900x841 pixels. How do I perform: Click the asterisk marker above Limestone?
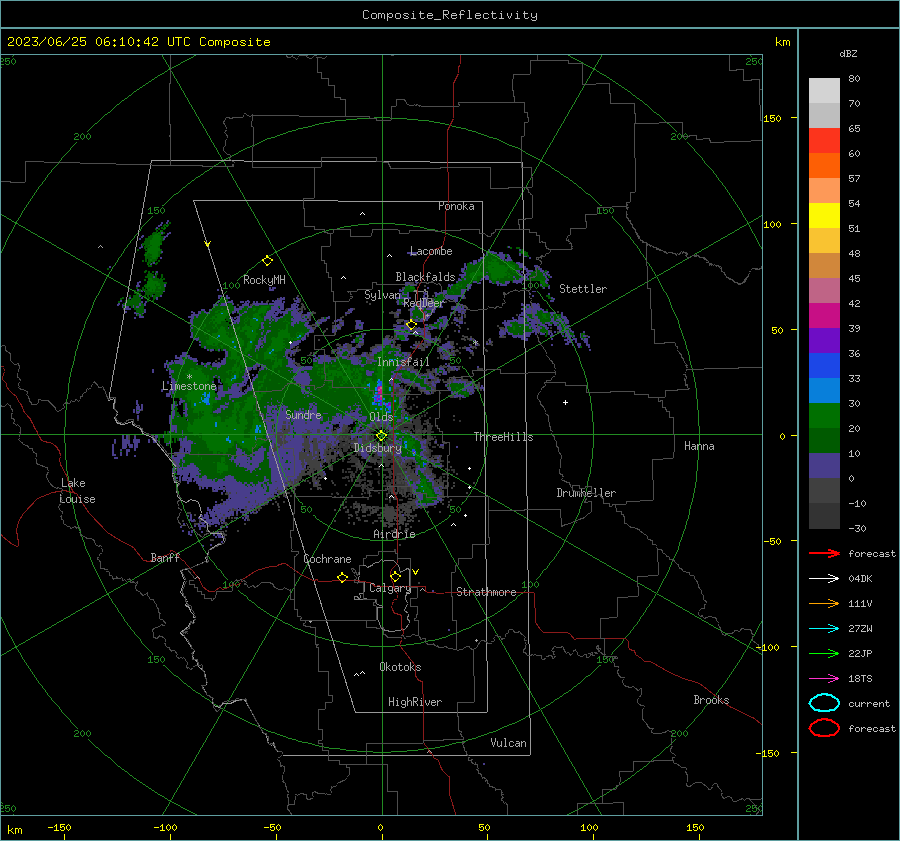(x=189, y=377)
